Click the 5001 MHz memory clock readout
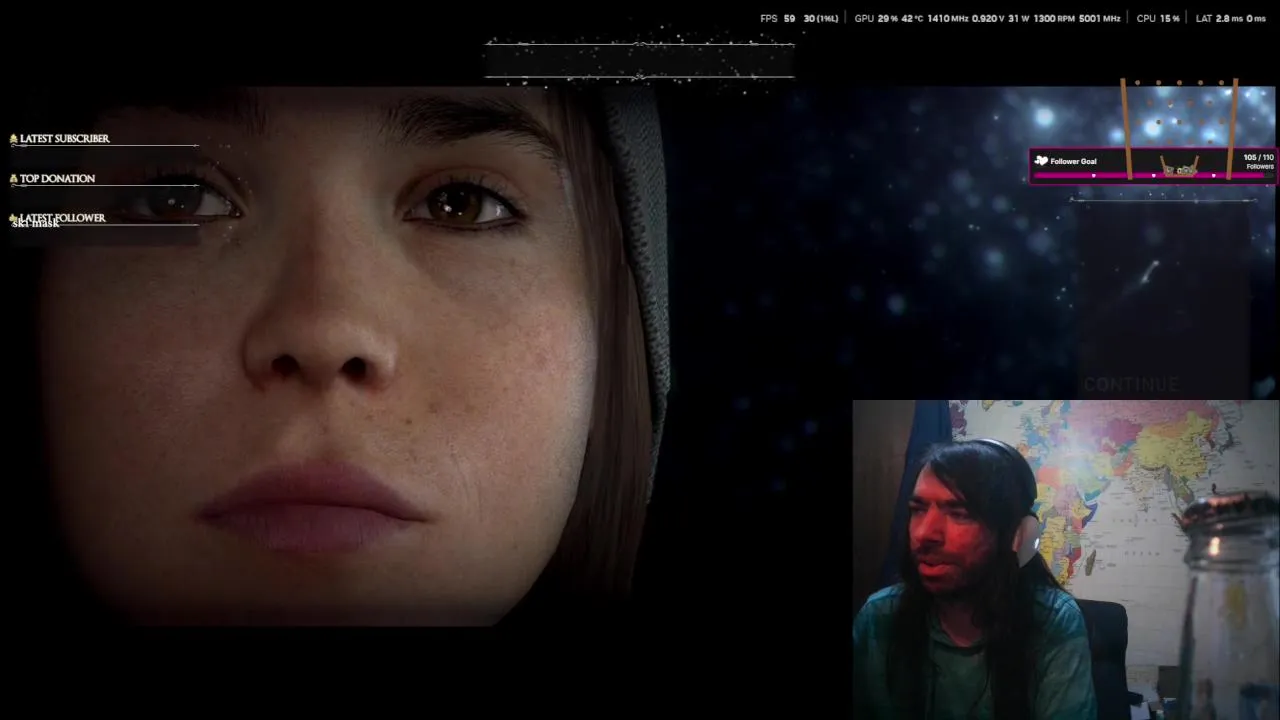This screenshot has width=1280, height=720. pyautogui.click(x=1099, y=19)
